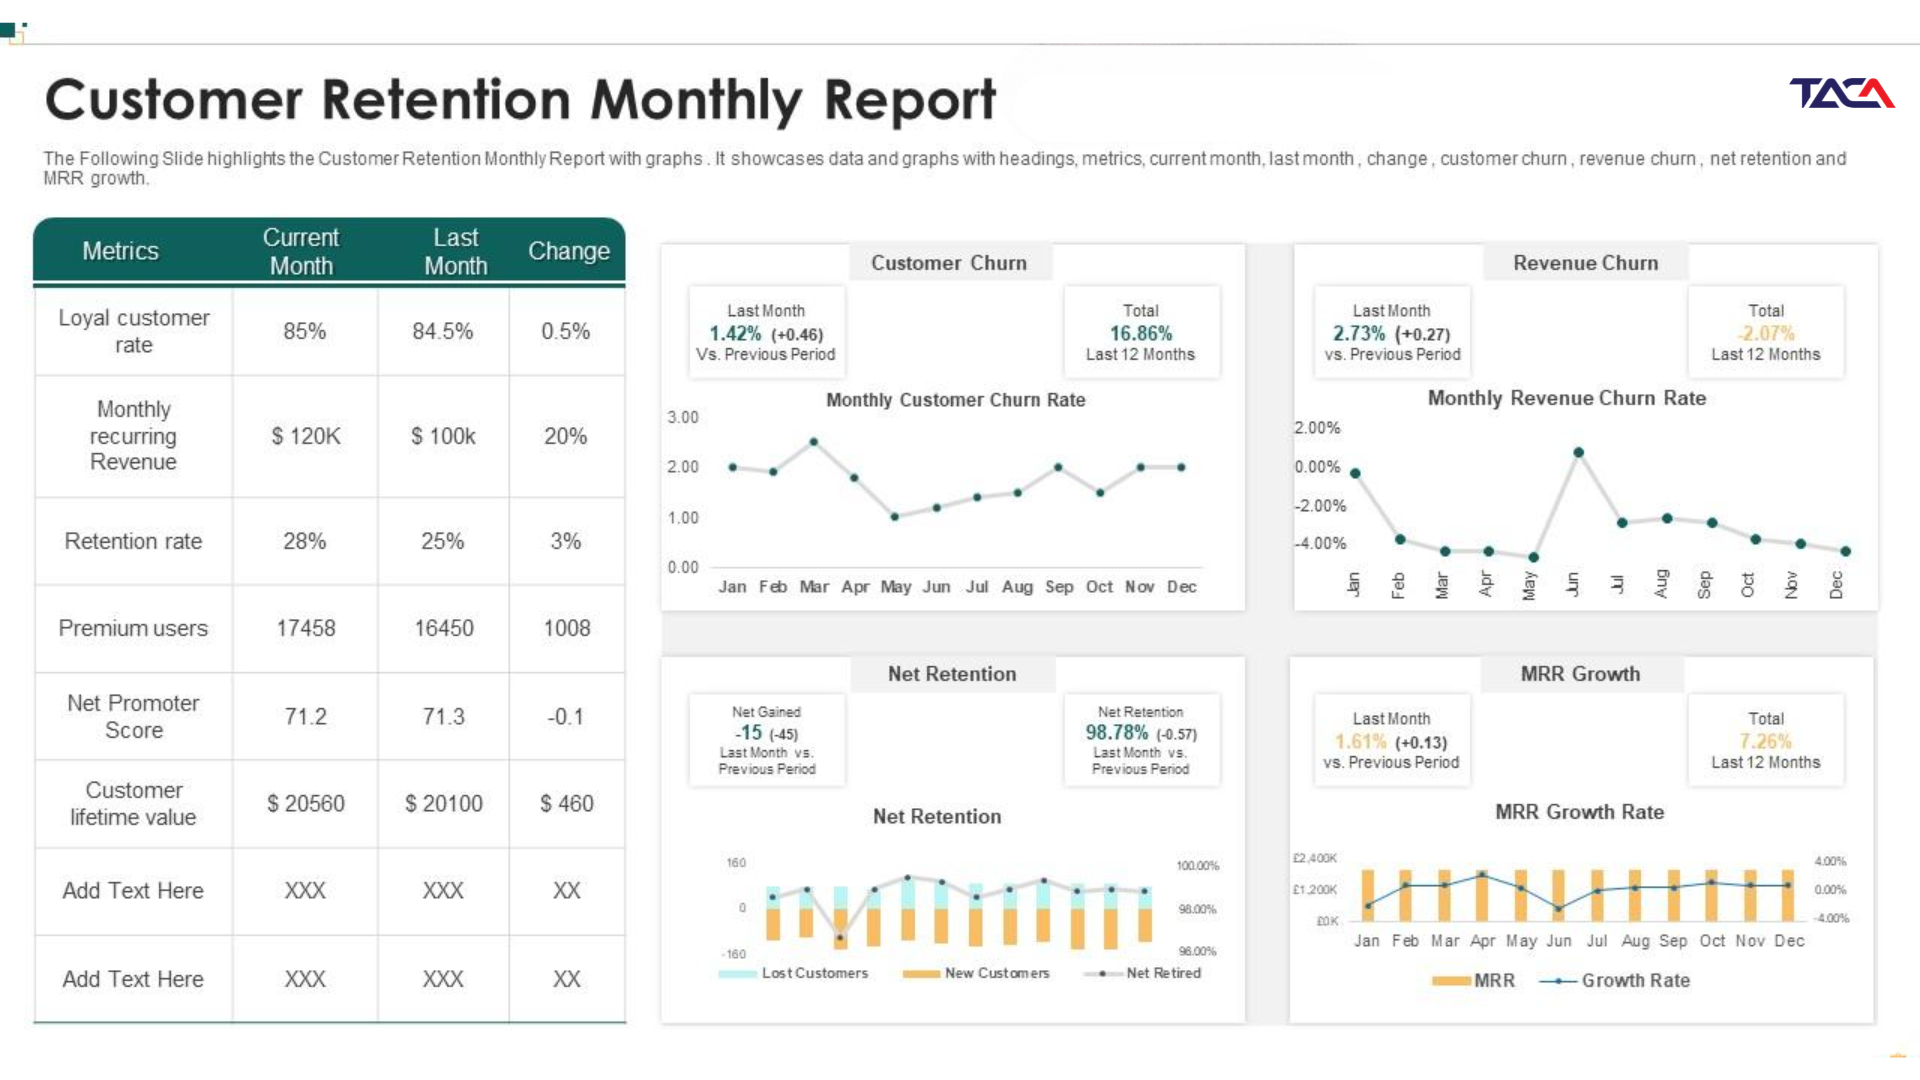
Task: Select the 85% current month cell
Action: (x=304, y=331)
